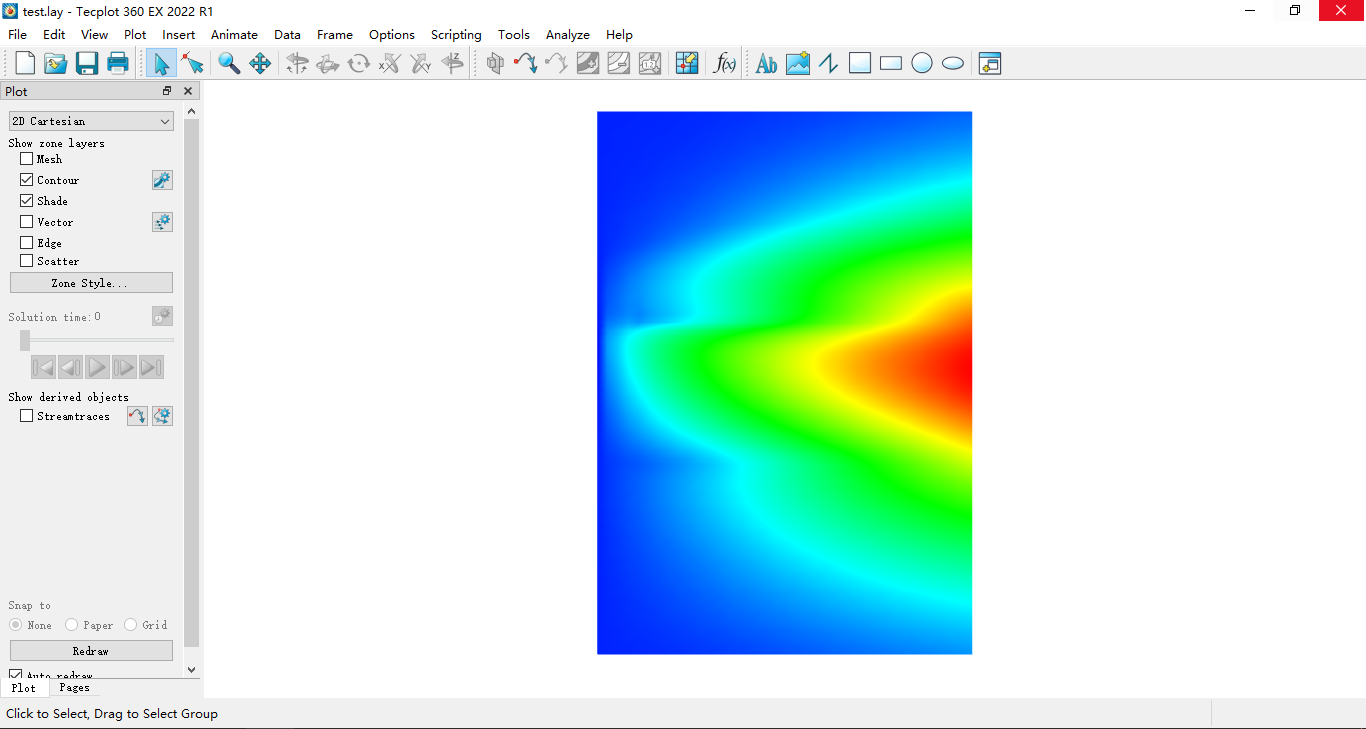
Task: Select the Create Frame tool
Action: coord(990,63)
